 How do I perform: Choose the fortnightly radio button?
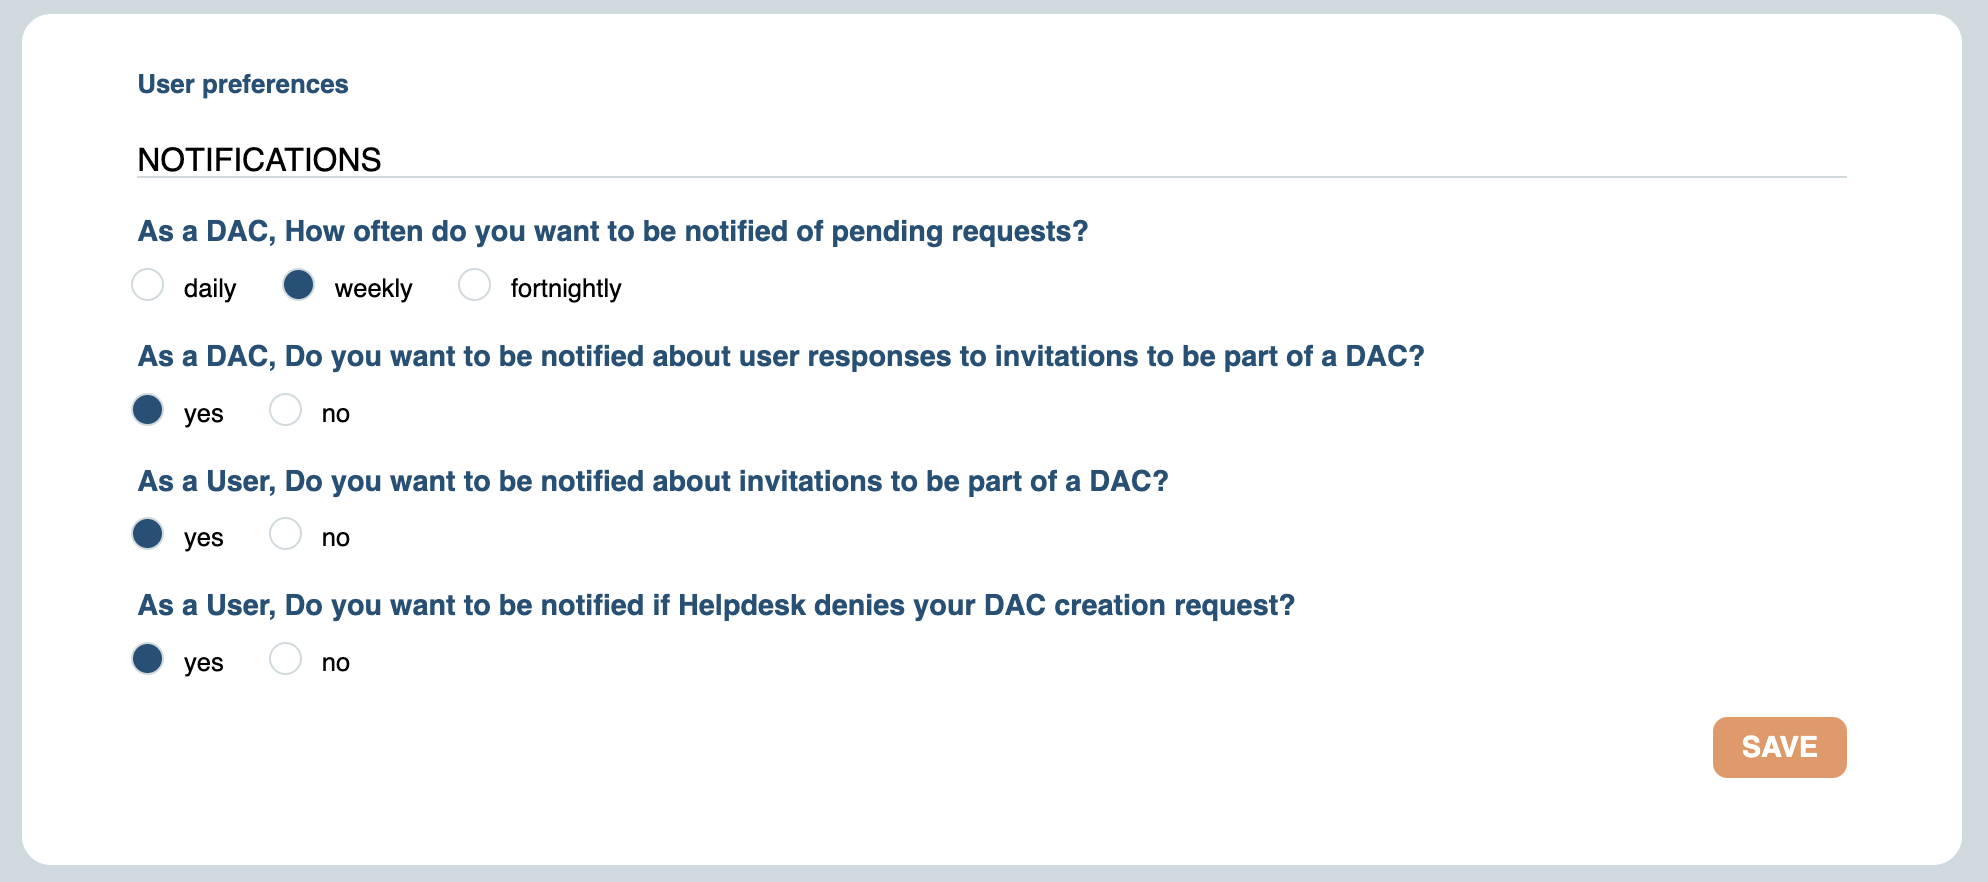(x=474, y=285)
